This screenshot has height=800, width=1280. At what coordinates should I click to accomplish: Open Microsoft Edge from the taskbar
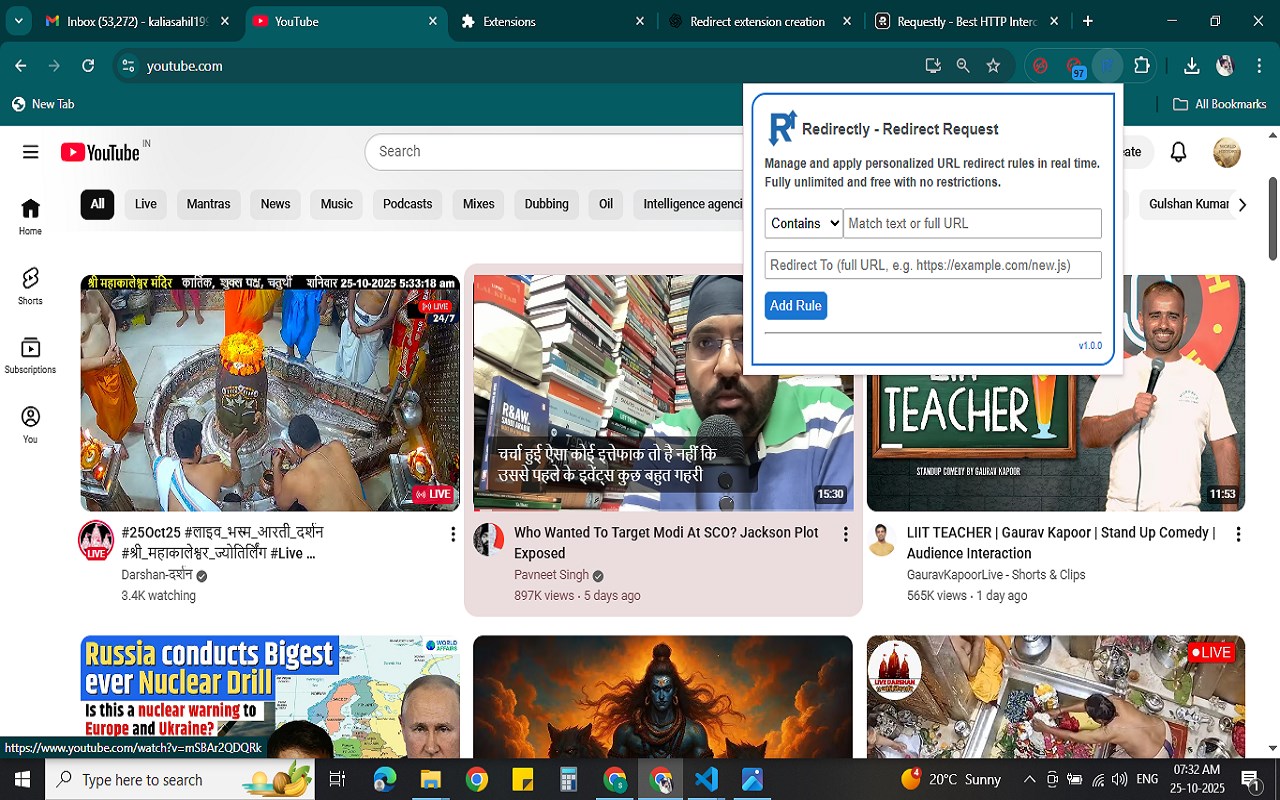tap(384, 779)
